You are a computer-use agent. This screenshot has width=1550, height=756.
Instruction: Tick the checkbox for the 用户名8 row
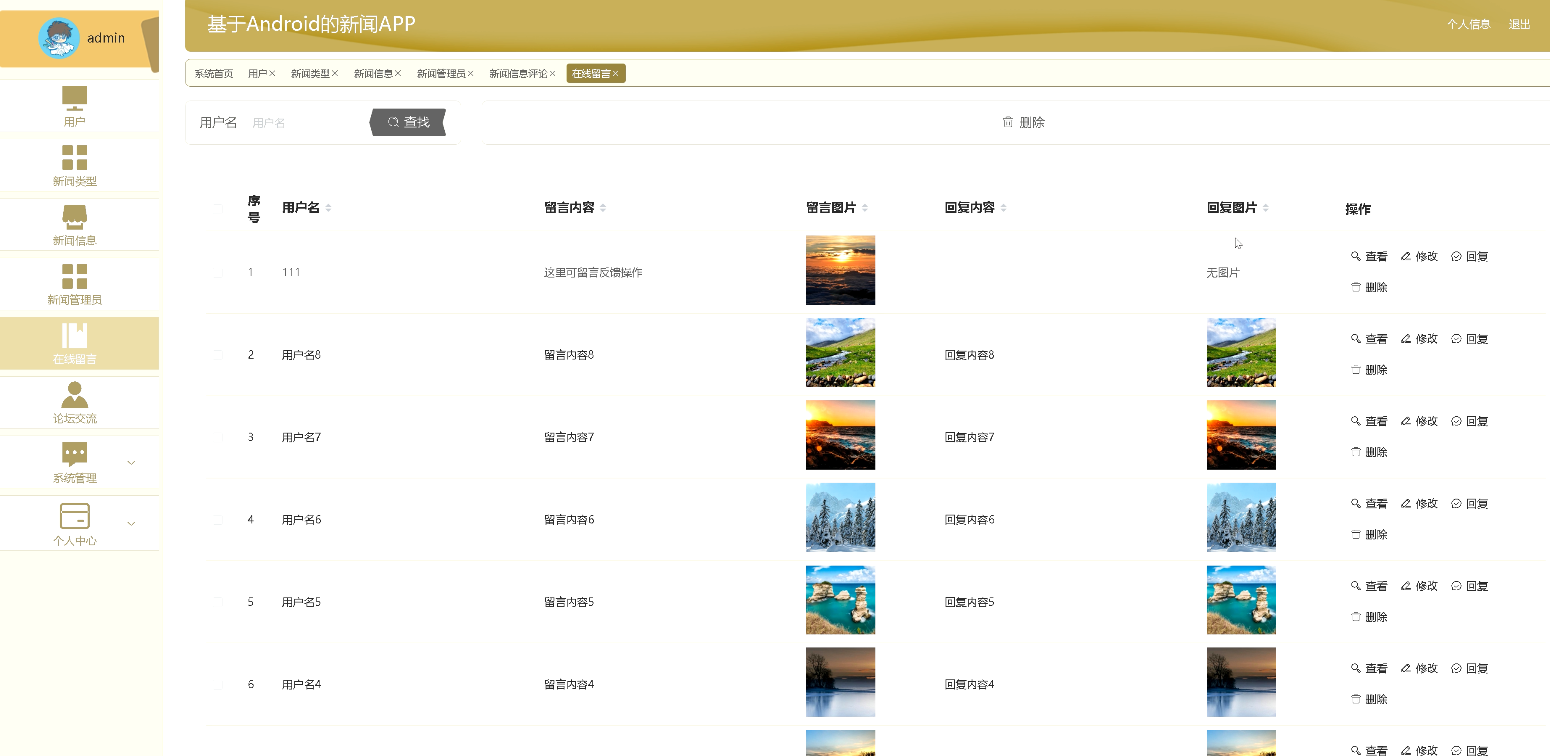pos(219,354)
